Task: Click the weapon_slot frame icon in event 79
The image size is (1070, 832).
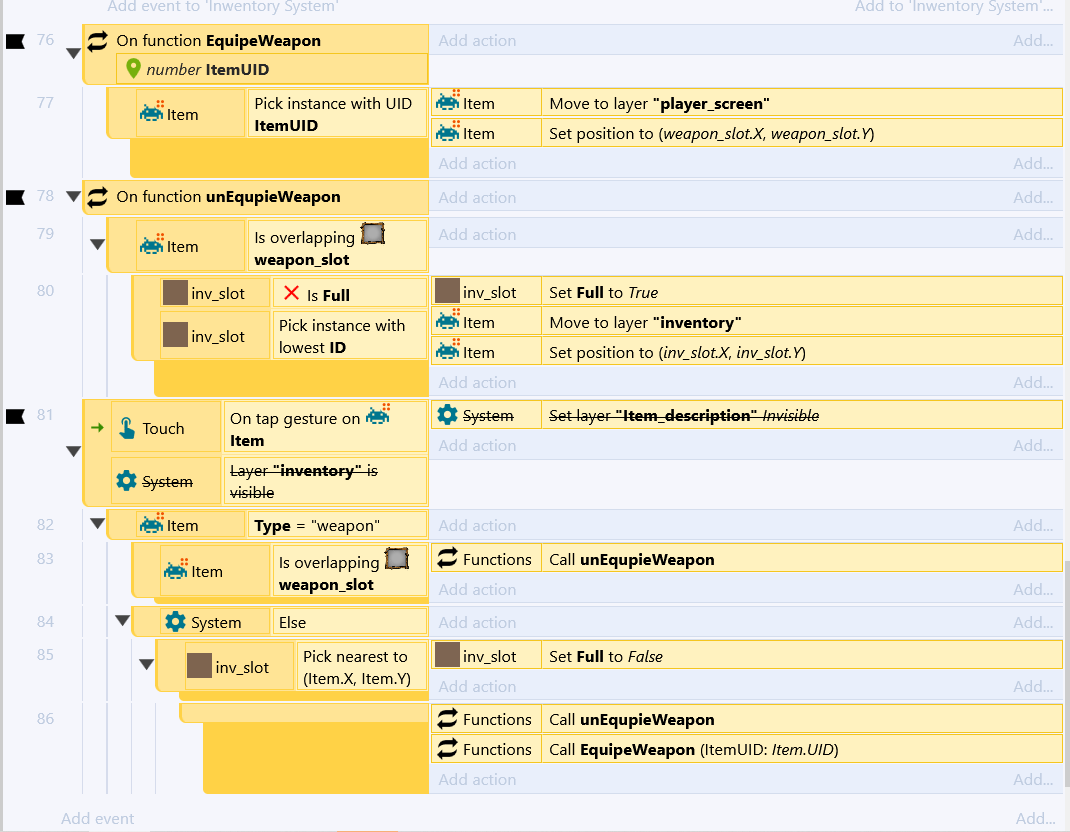Action: 373,234
